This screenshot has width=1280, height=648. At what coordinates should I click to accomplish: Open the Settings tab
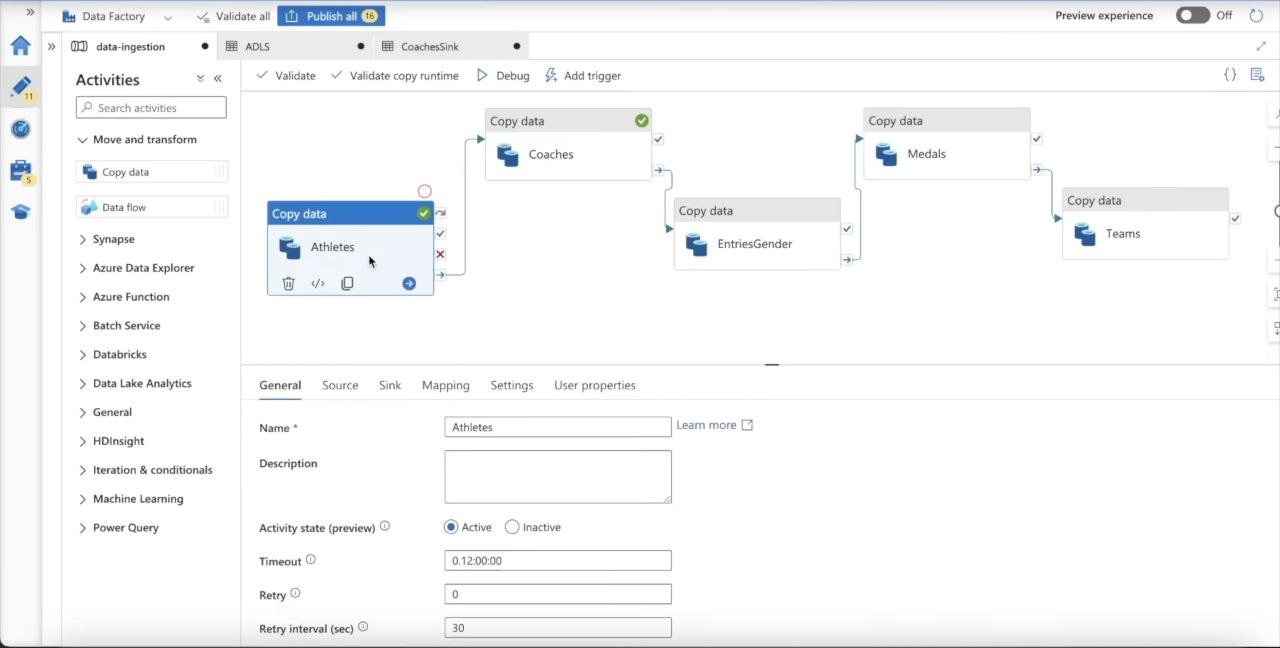pyautogui.click(x=512, y=385)
